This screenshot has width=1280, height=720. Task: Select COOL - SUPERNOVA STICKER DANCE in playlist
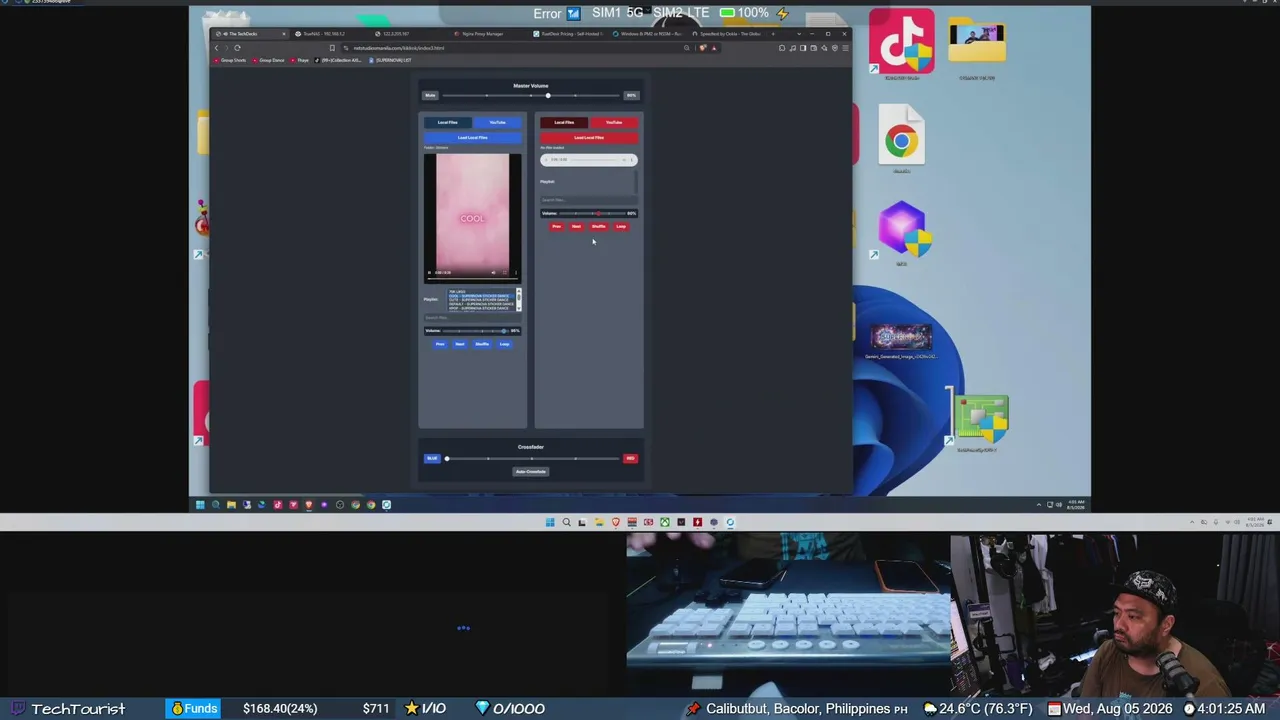coord(480,296)
